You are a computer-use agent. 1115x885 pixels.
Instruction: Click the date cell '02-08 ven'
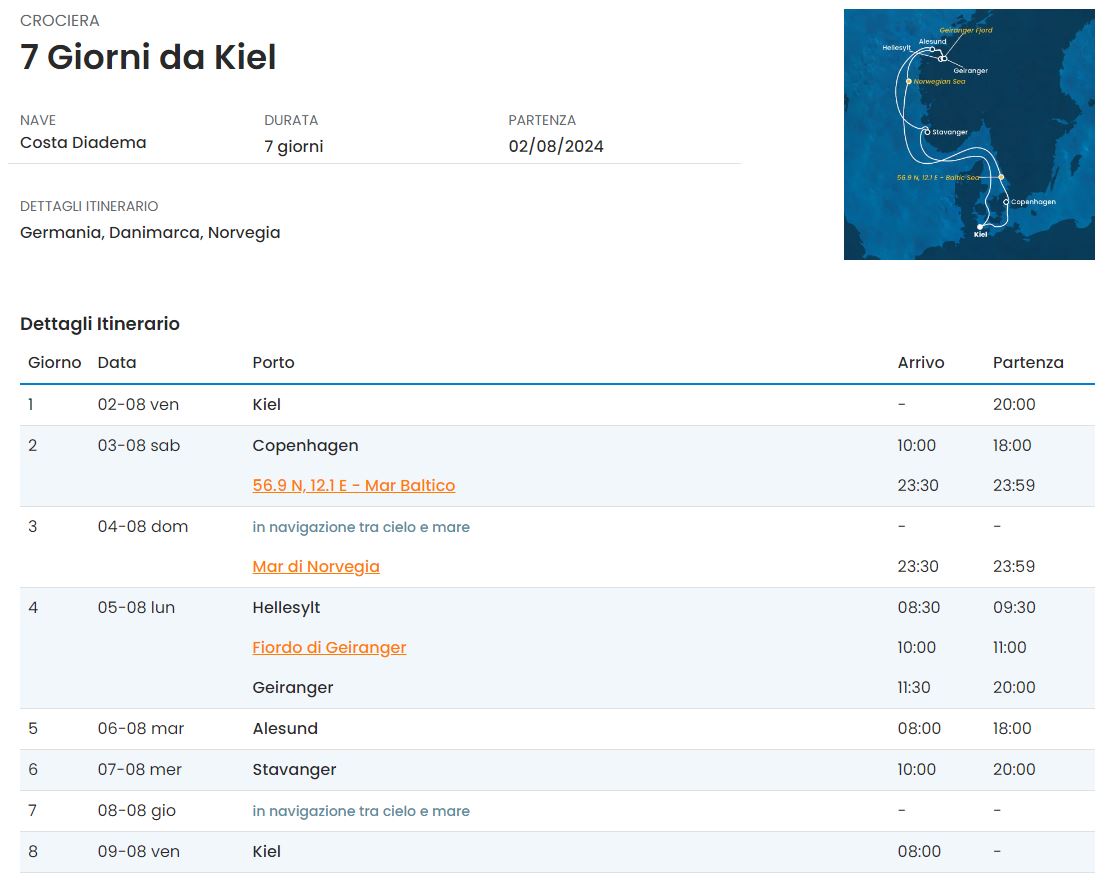pyautogui.click(x=138, y=404)
